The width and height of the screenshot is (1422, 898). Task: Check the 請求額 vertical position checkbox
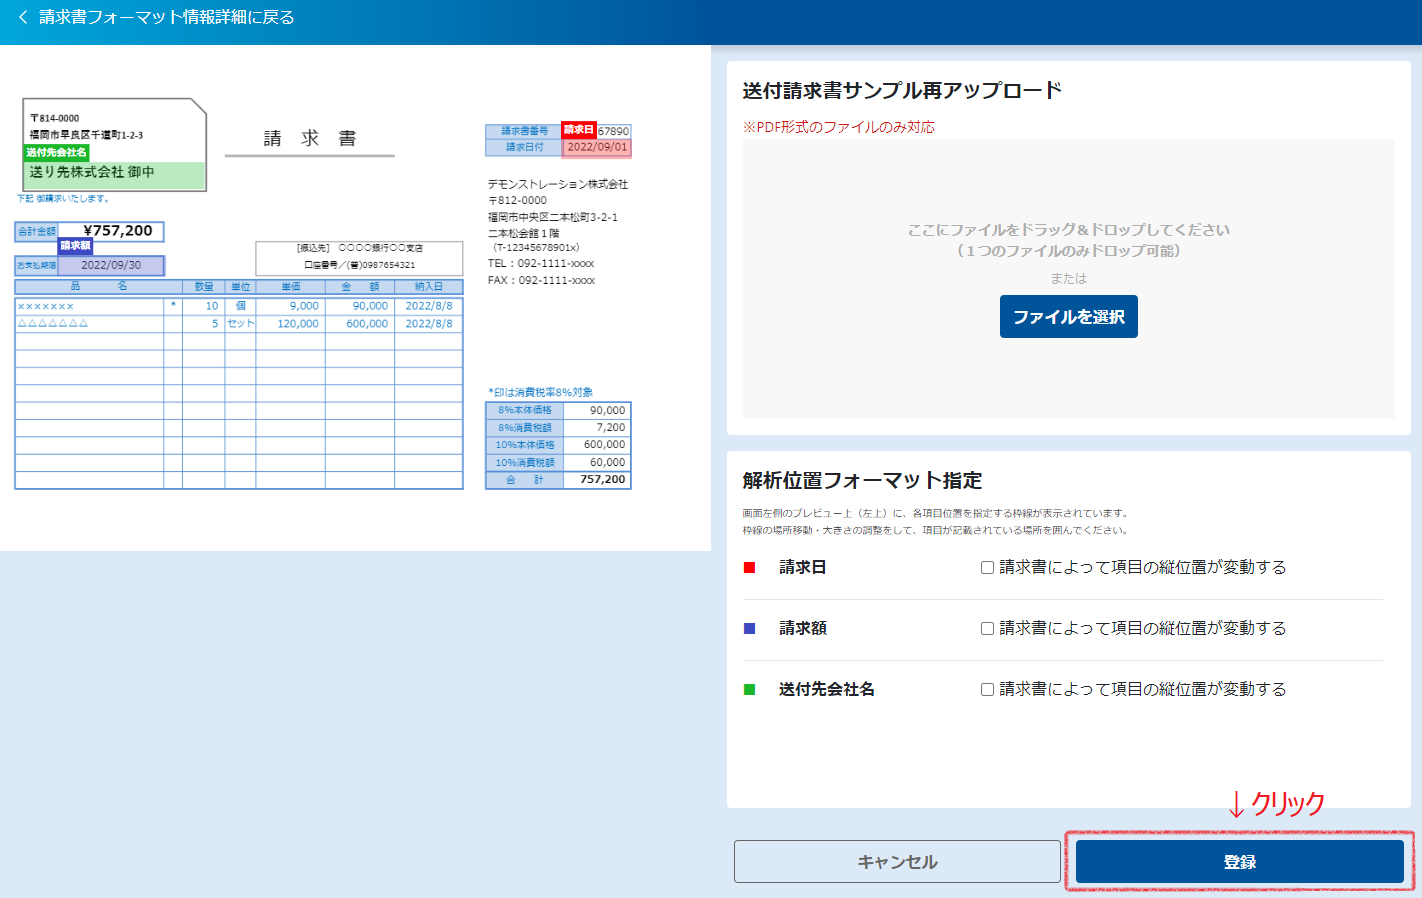point(987,628)
